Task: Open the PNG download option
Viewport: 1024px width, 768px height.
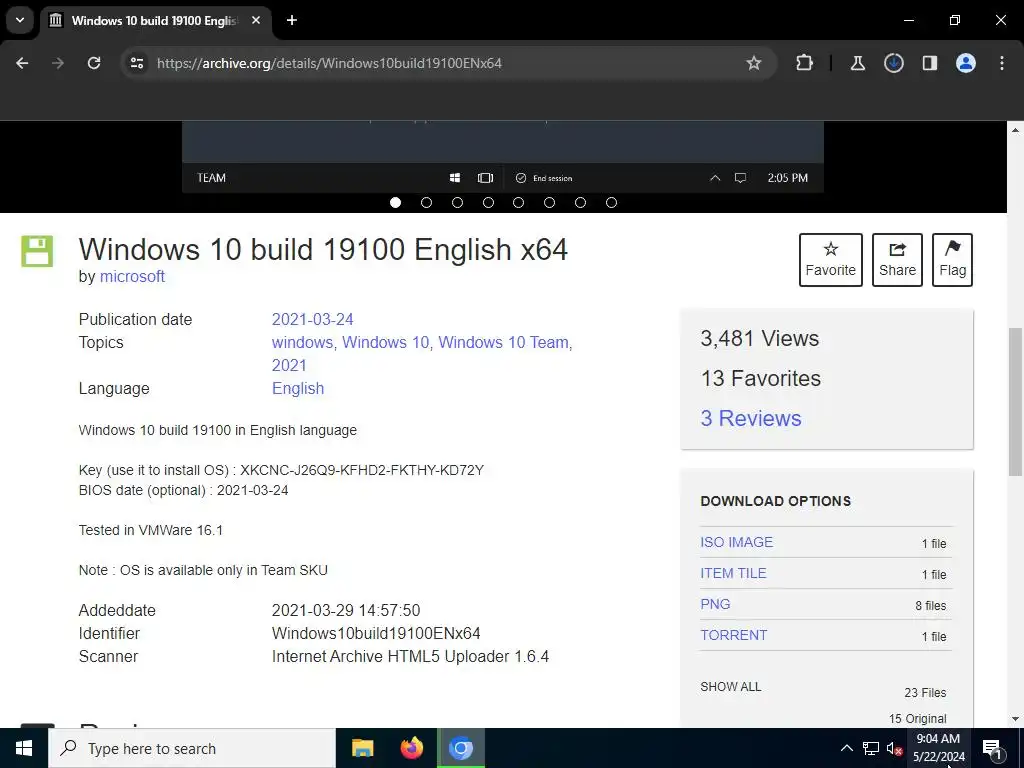Action: point(715,604)
